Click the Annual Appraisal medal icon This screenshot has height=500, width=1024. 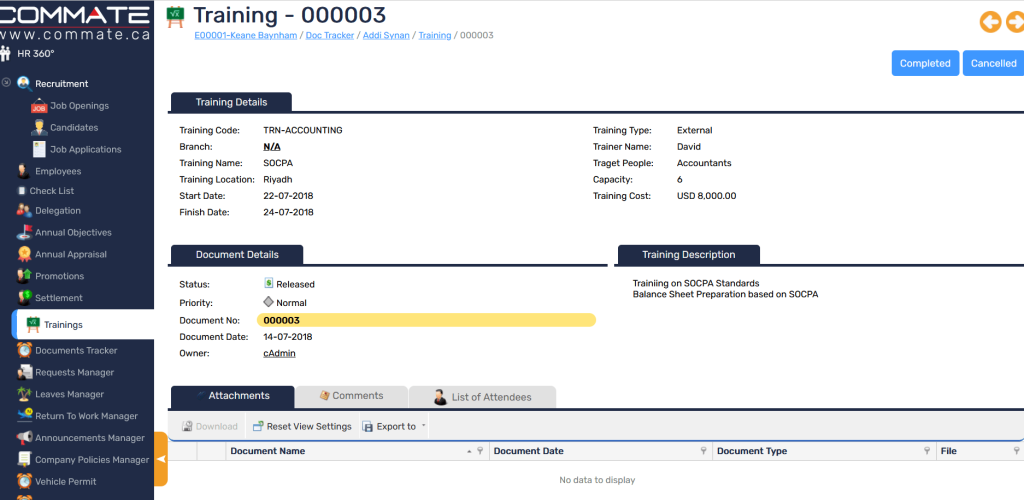pyautogui.click(x=24, y=254)
